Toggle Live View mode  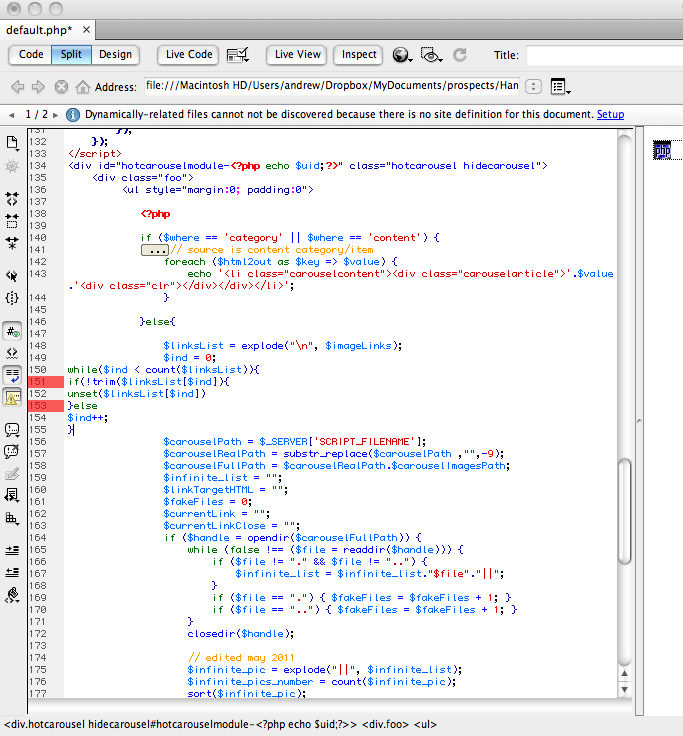298,54
